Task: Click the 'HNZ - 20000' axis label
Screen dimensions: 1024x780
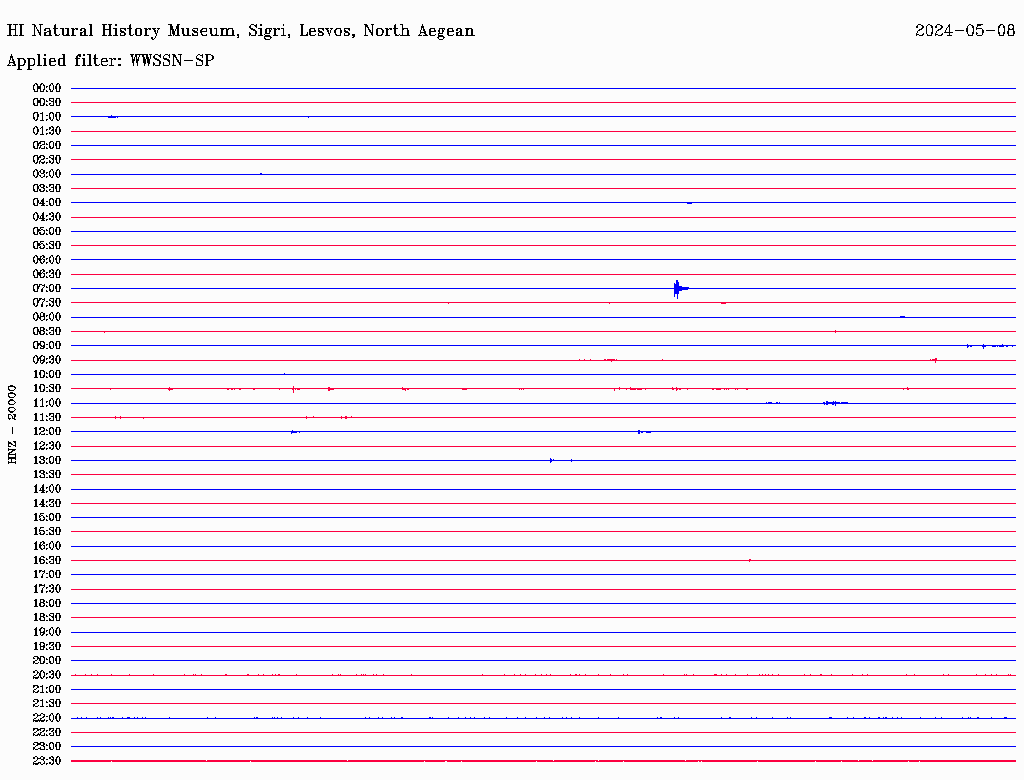Action: (12, 425)
